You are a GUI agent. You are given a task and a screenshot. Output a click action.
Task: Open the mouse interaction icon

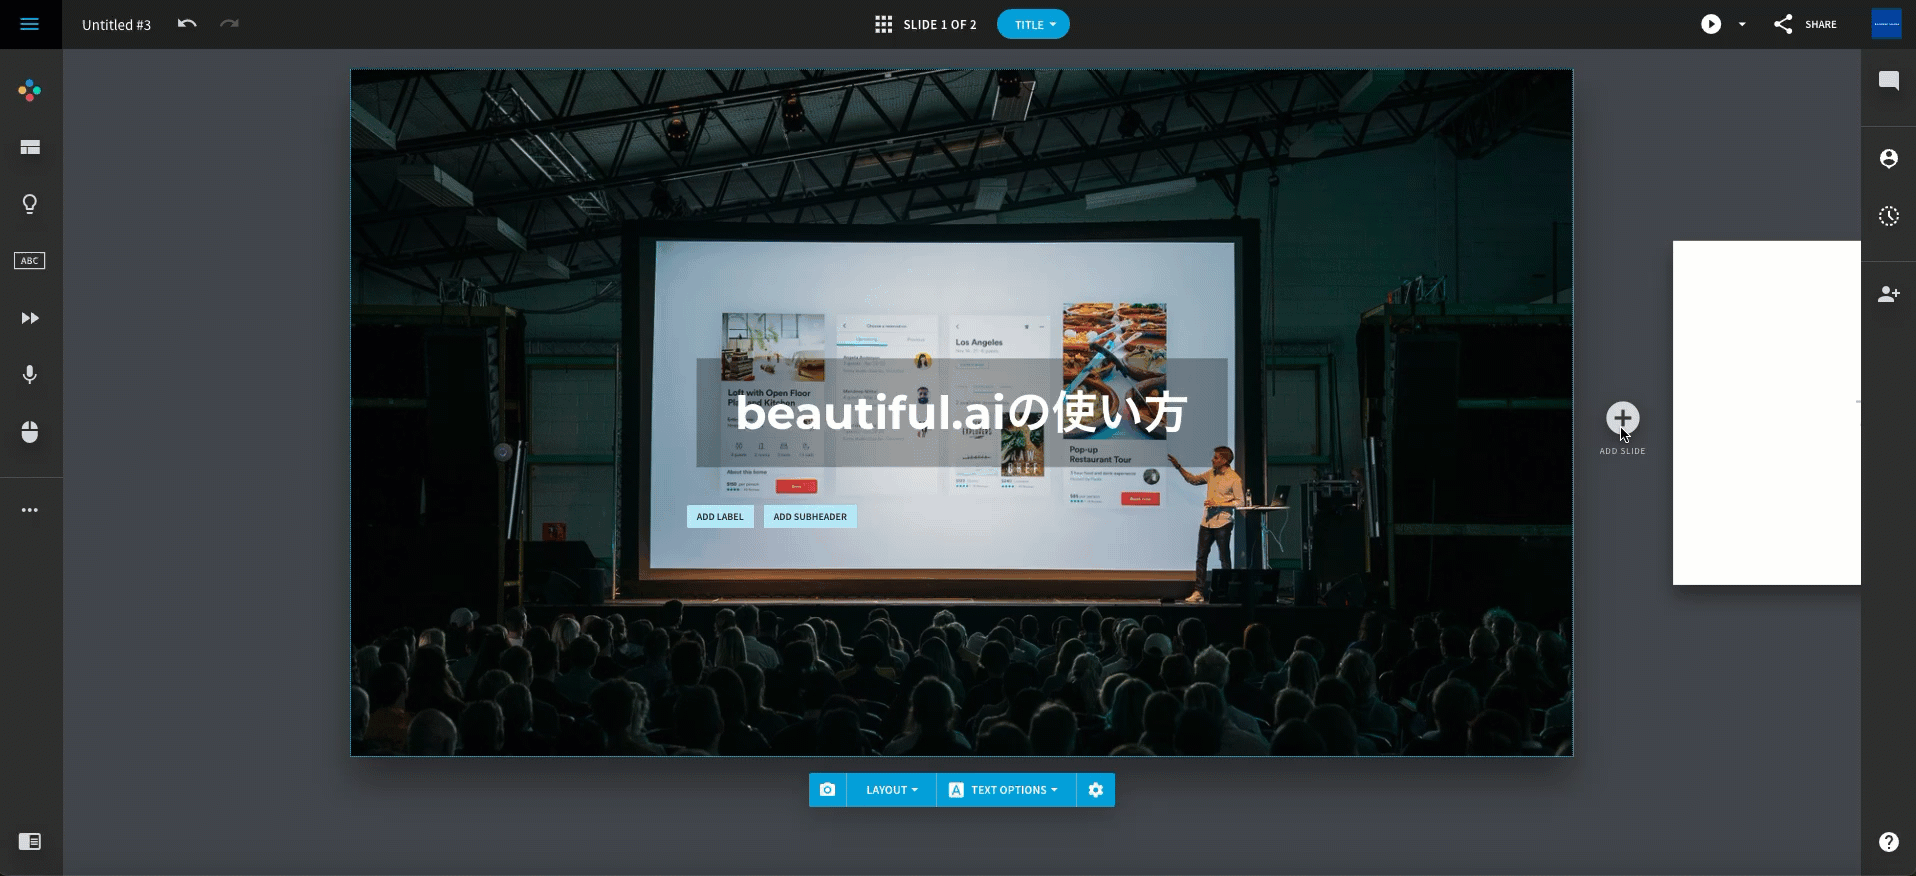tap(30, 432)
